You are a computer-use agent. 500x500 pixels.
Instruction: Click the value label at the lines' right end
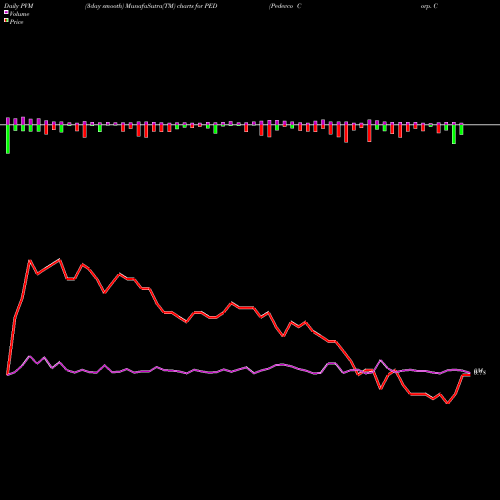(480, 372)
